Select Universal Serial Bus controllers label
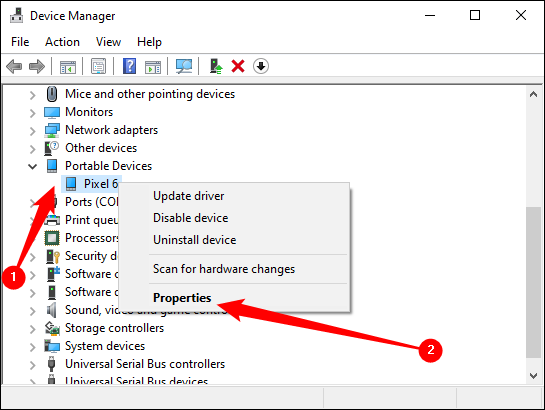Image resolution: width=545 pixels, height=410 pixels. click(x=145, y=364)
